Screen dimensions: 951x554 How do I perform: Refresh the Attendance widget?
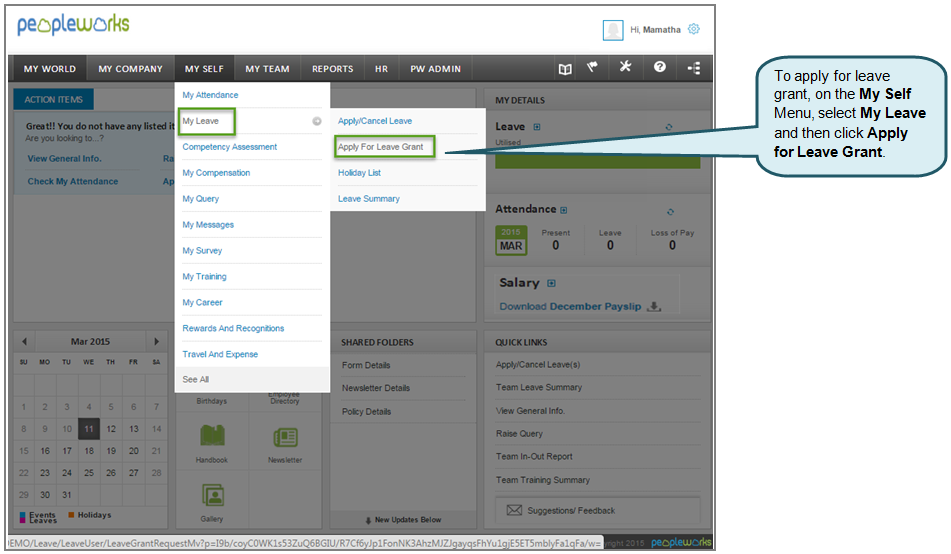(670, 212)
